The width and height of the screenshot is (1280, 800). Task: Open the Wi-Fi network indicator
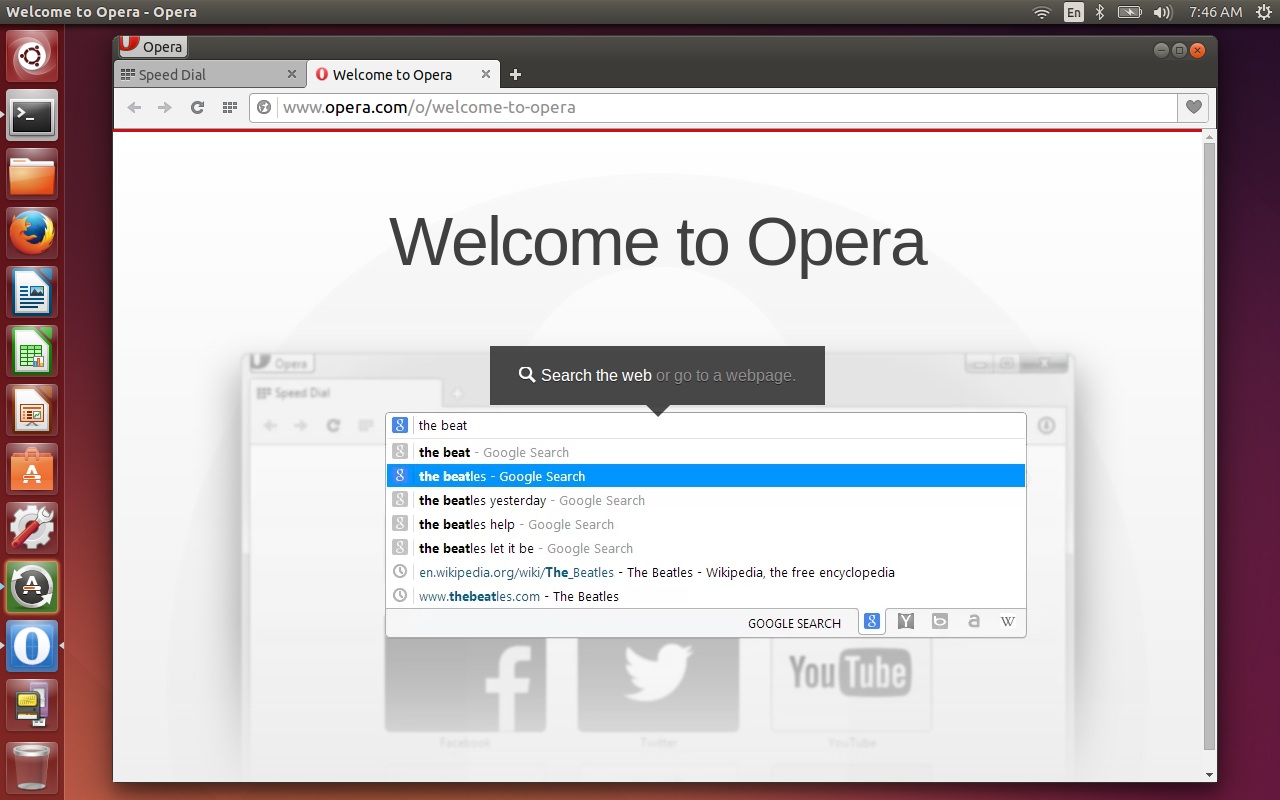1042,12
